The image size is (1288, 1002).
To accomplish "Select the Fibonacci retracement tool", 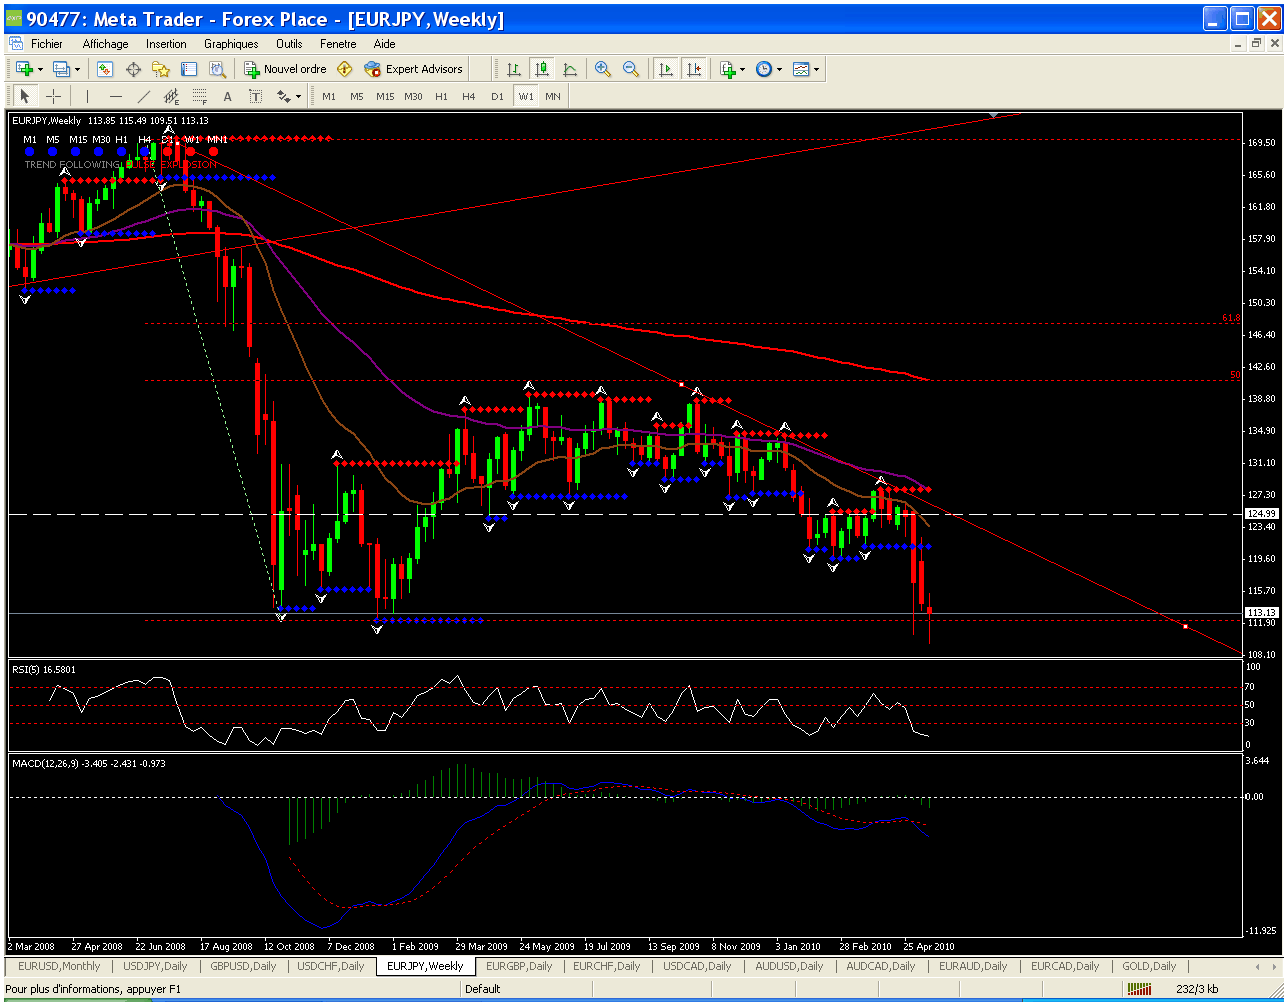I will (199, 96).
